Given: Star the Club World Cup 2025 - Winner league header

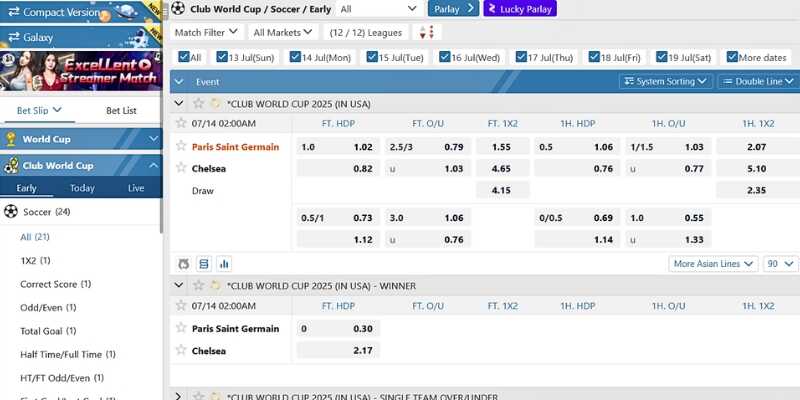Looking at the screenshot, I should pyautogui.click(x=198, y=286).
